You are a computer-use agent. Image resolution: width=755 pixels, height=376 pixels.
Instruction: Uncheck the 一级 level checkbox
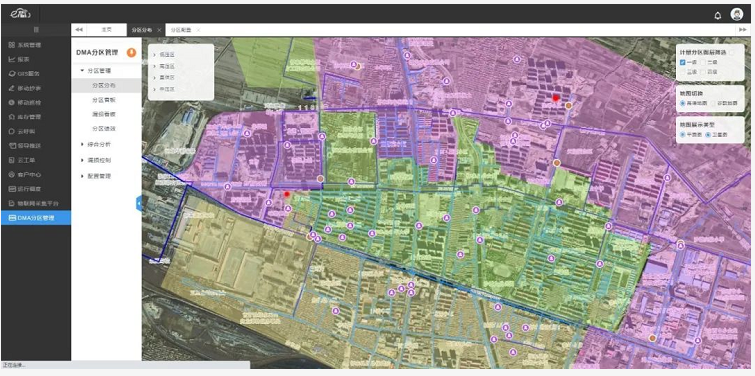(683, 63)
